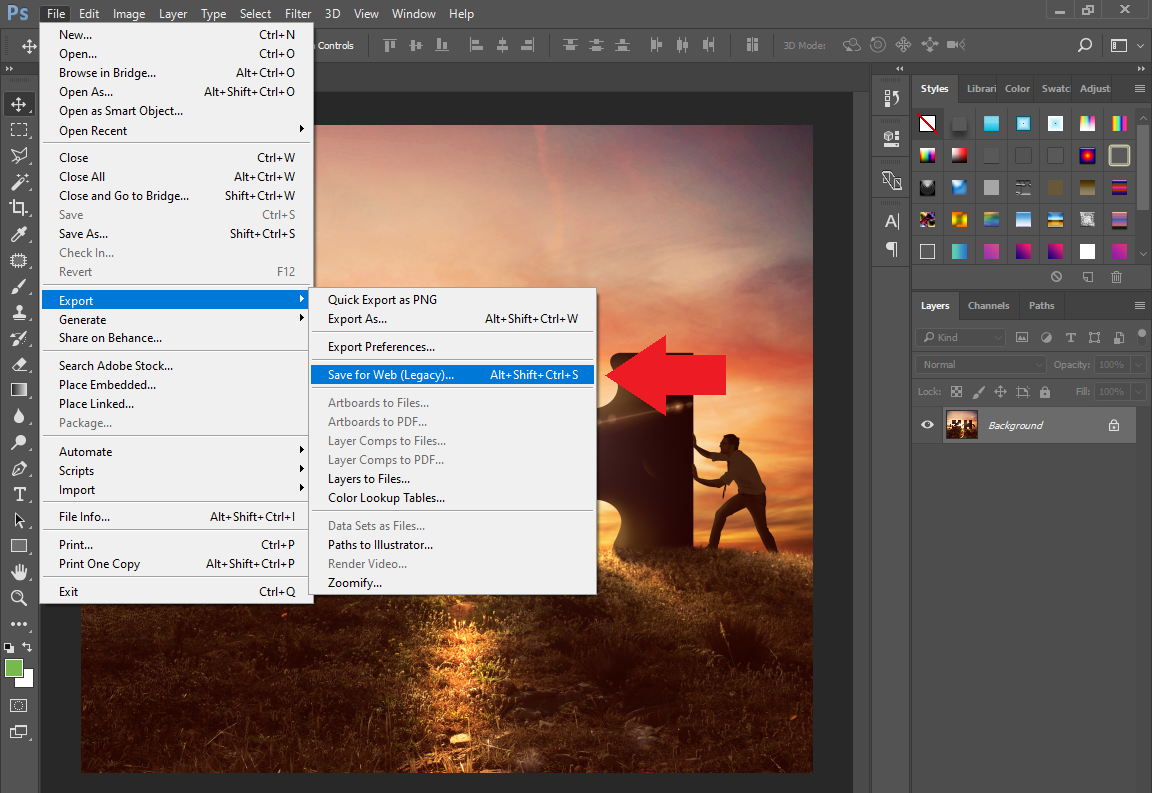
Task: Select the Type tool
Action: (x=19, y=494)
